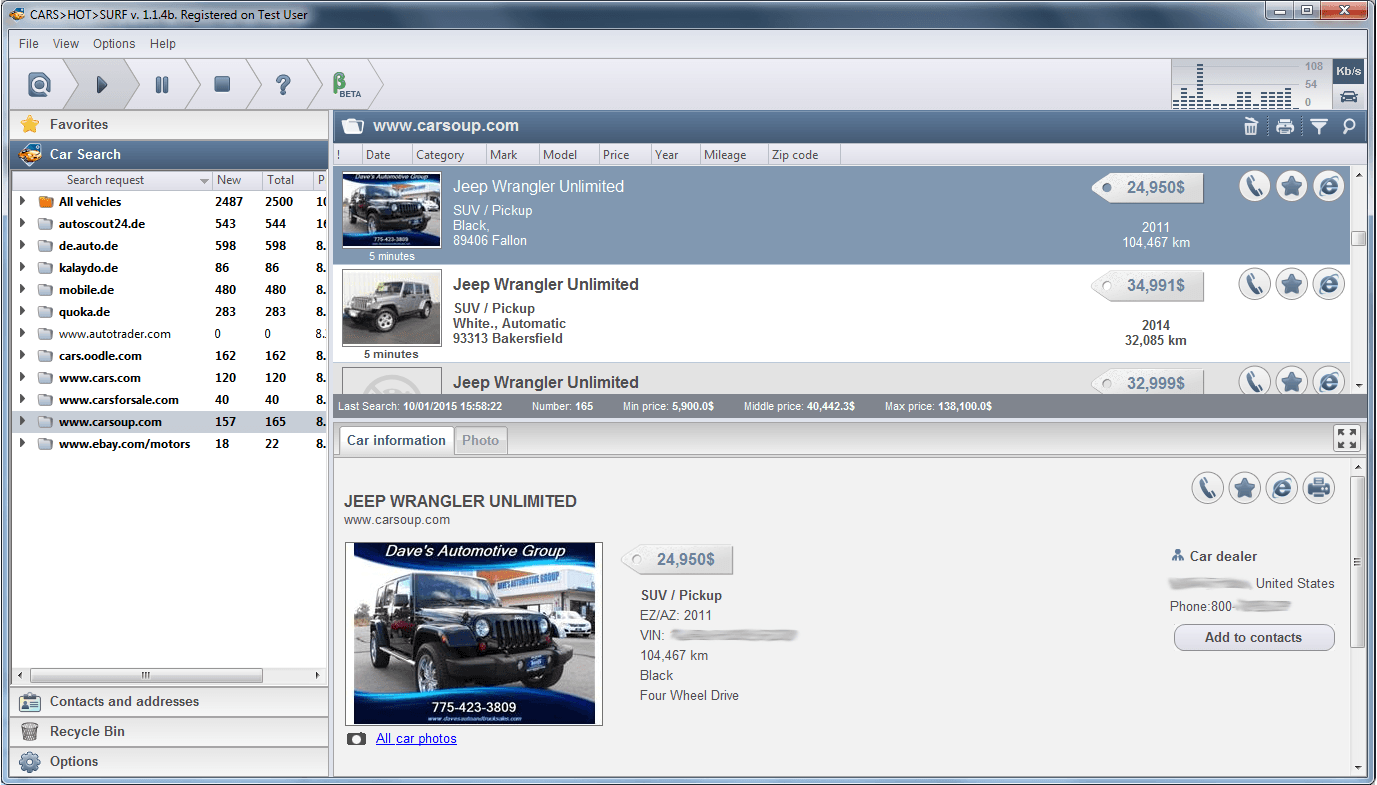
Task: Open the All car photos link
Action: [416, 739]
